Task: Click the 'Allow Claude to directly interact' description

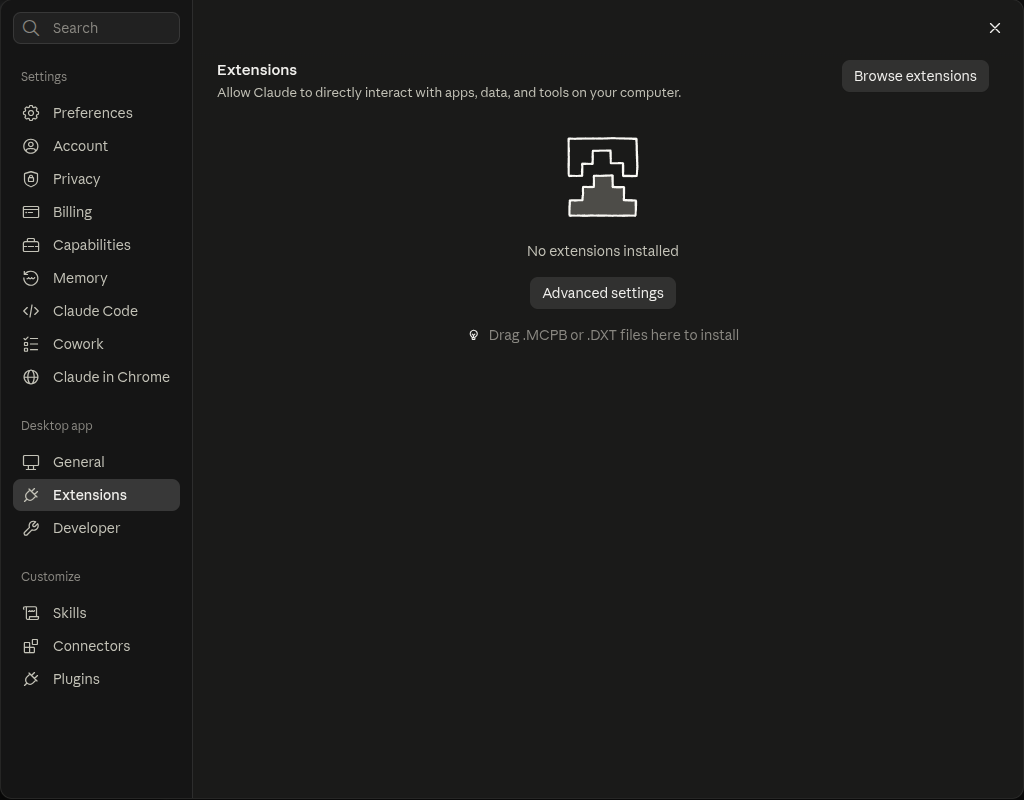Action: pos(449,93)
